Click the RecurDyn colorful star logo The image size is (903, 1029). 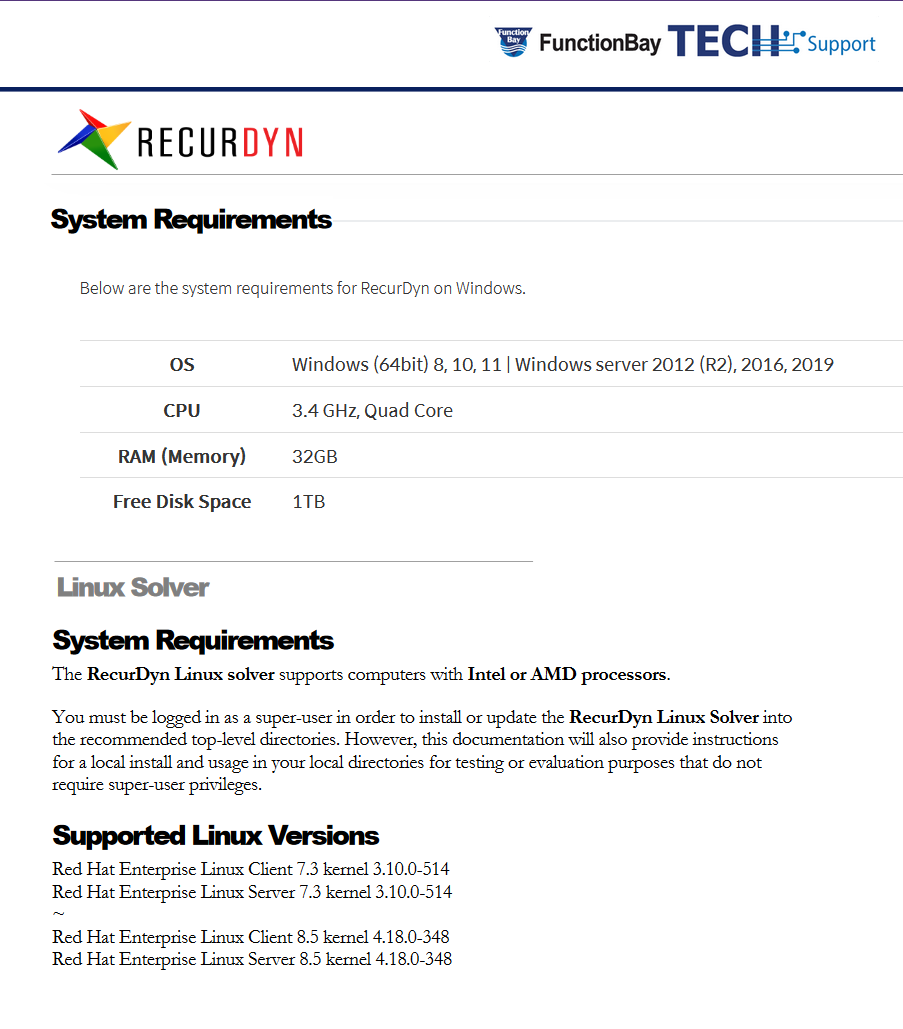point(94,140)
